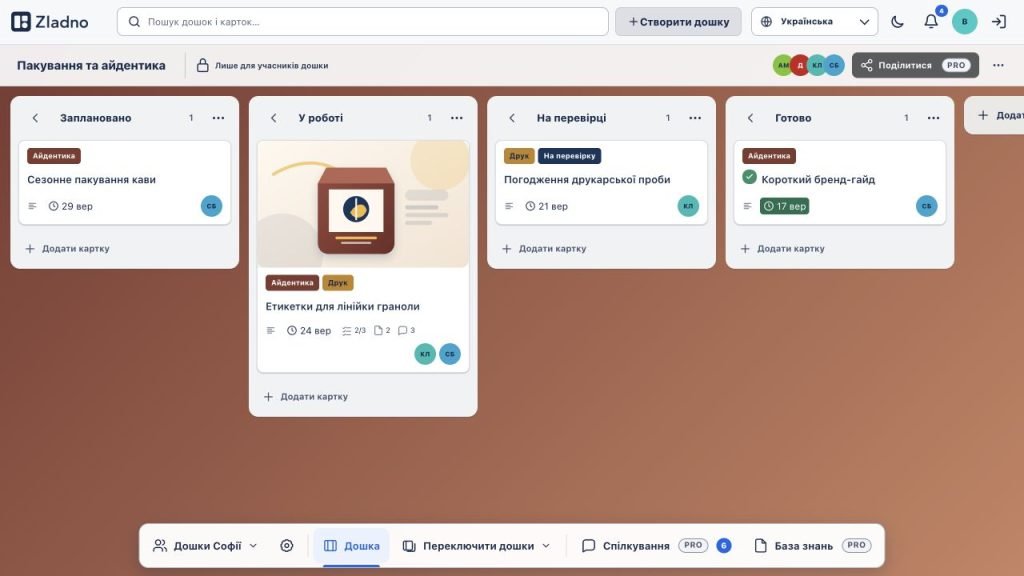Collapse the На перевірці list

tap(512, 118)
